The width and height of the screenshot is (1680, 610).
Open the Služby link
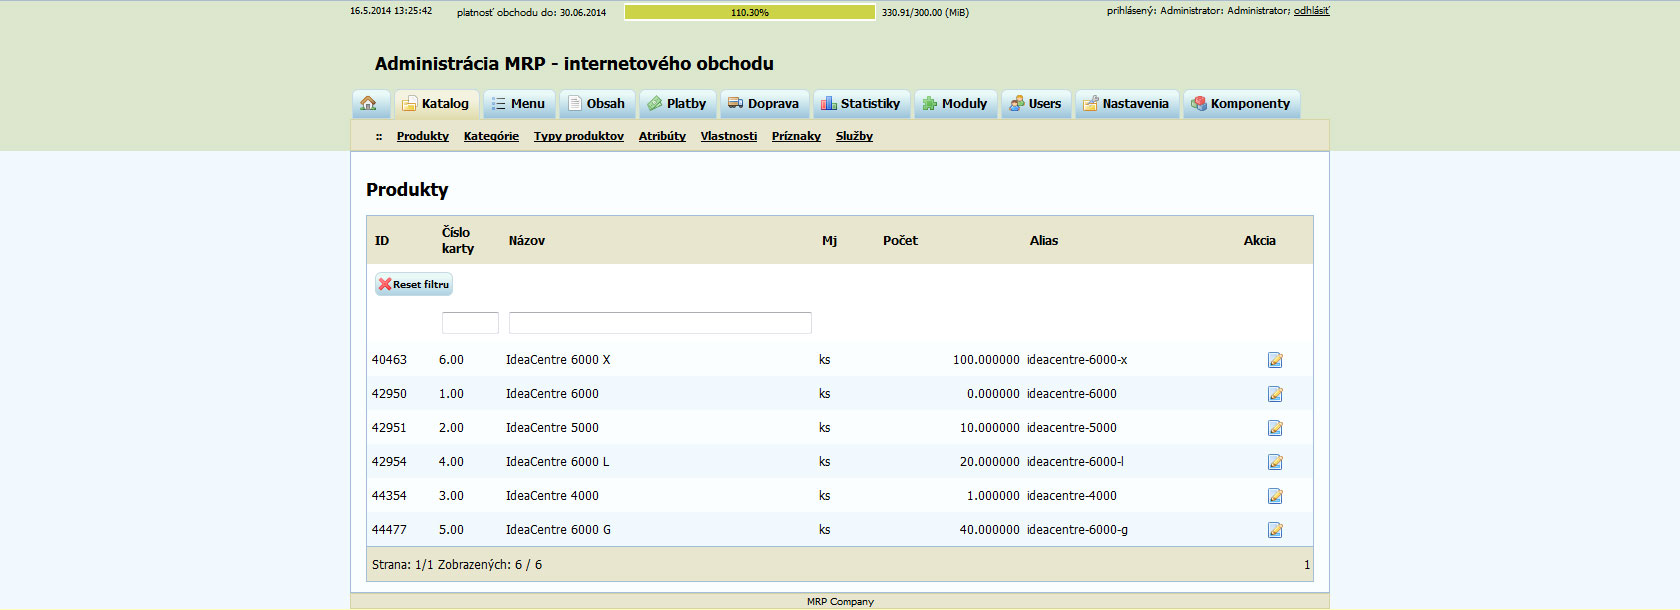[x=854, y=136]
